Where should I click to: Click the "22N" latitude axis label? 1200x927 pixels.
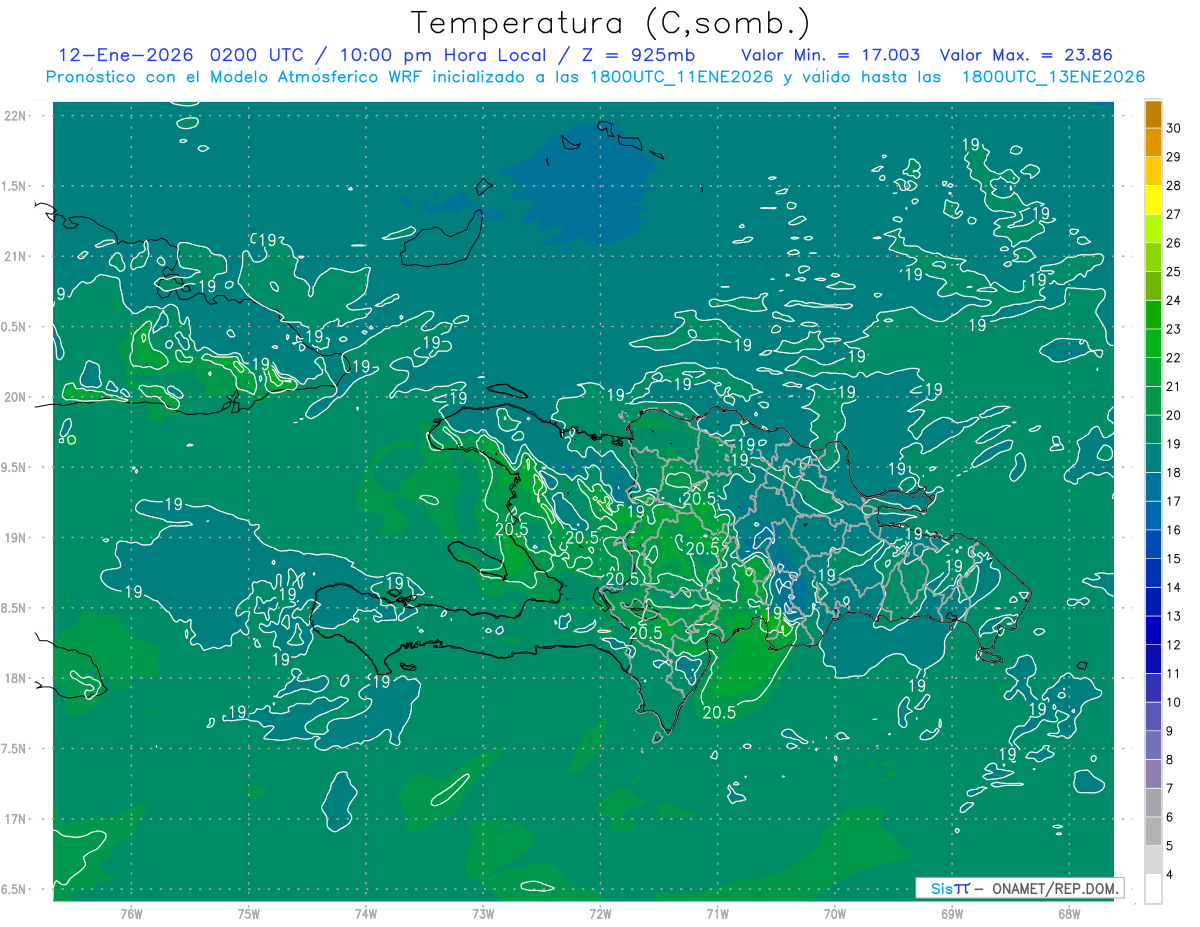18,116
